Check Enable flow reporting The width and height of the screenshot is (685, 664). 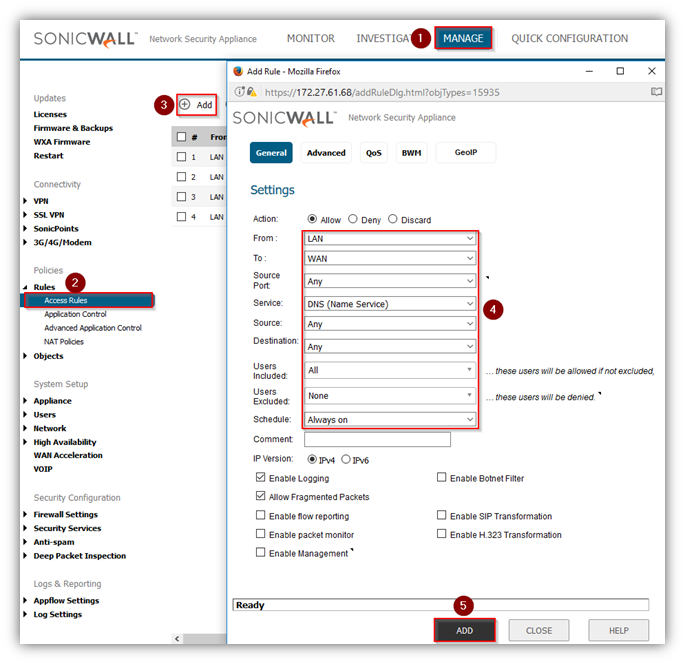click(260, 515)
